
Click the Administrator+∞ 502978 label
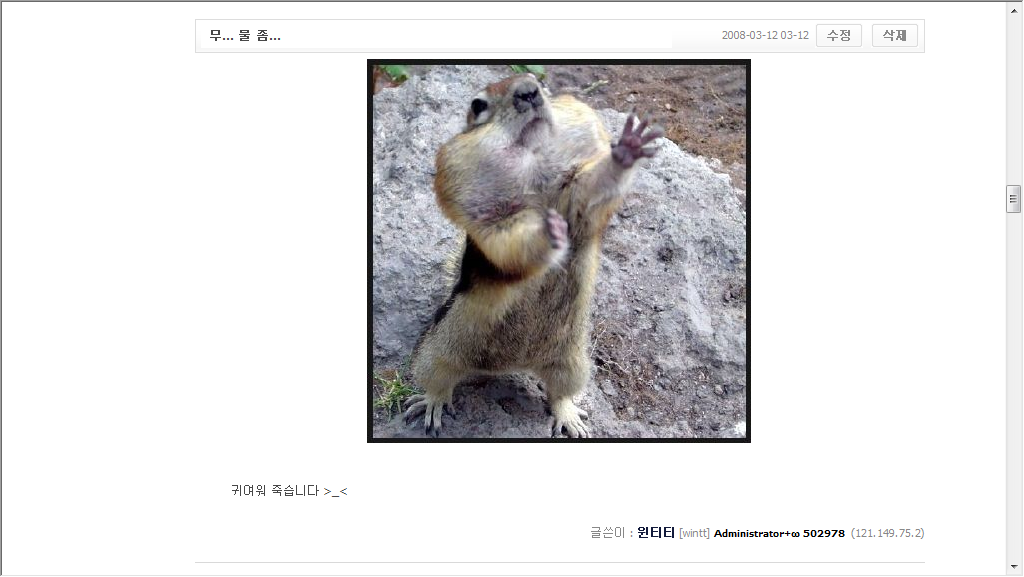[779, 533]
